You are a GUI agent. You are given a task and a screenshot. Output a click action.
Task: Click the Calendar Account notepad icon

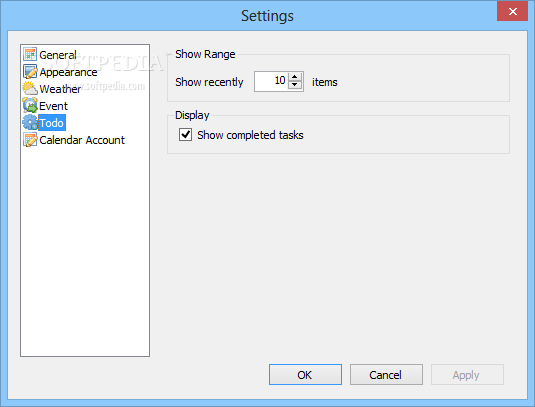tap(30, 140)
